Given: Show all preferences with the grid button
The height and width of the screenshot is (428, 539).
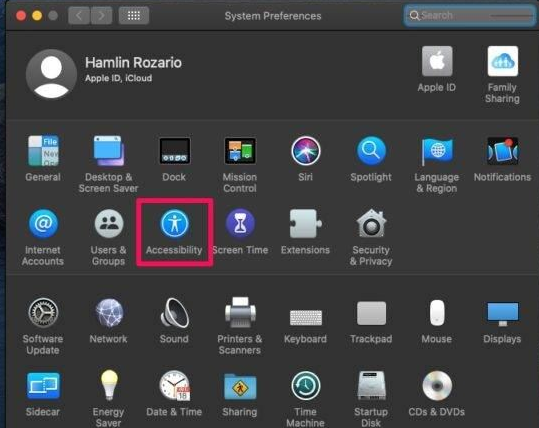Looking at the screenshot, I should pyautogui.click(x=134, y=15).
